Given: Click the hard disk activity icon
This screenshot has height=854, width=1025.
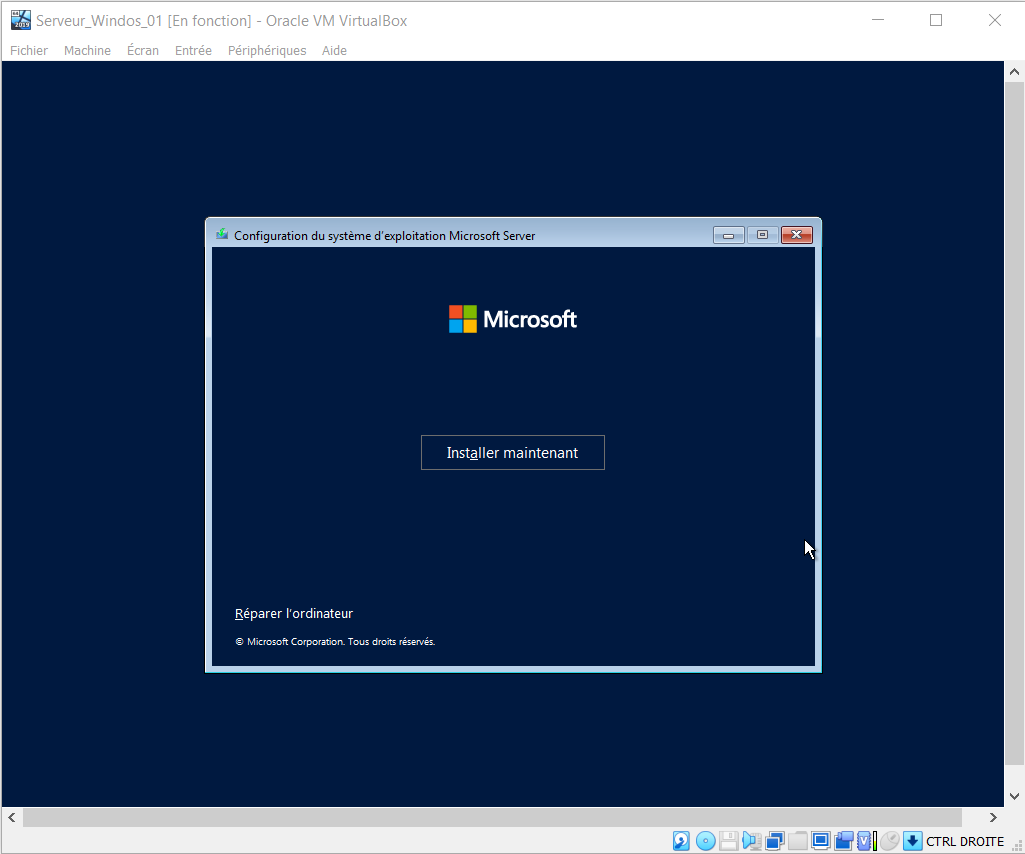Looking at the screenshot, I should 681,841.
